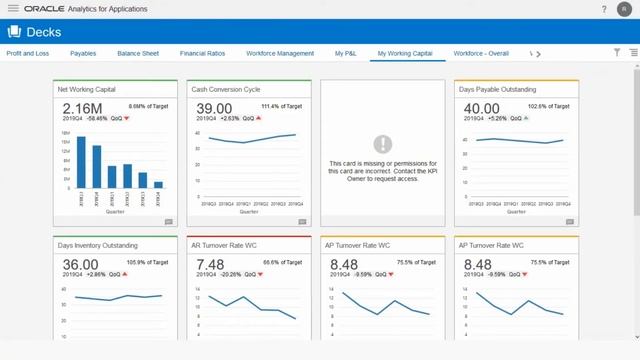The height and width of the screenshot is (360, 640).
Task: Open comments on Days Payable Outstanding card
Action: point(570,222)
